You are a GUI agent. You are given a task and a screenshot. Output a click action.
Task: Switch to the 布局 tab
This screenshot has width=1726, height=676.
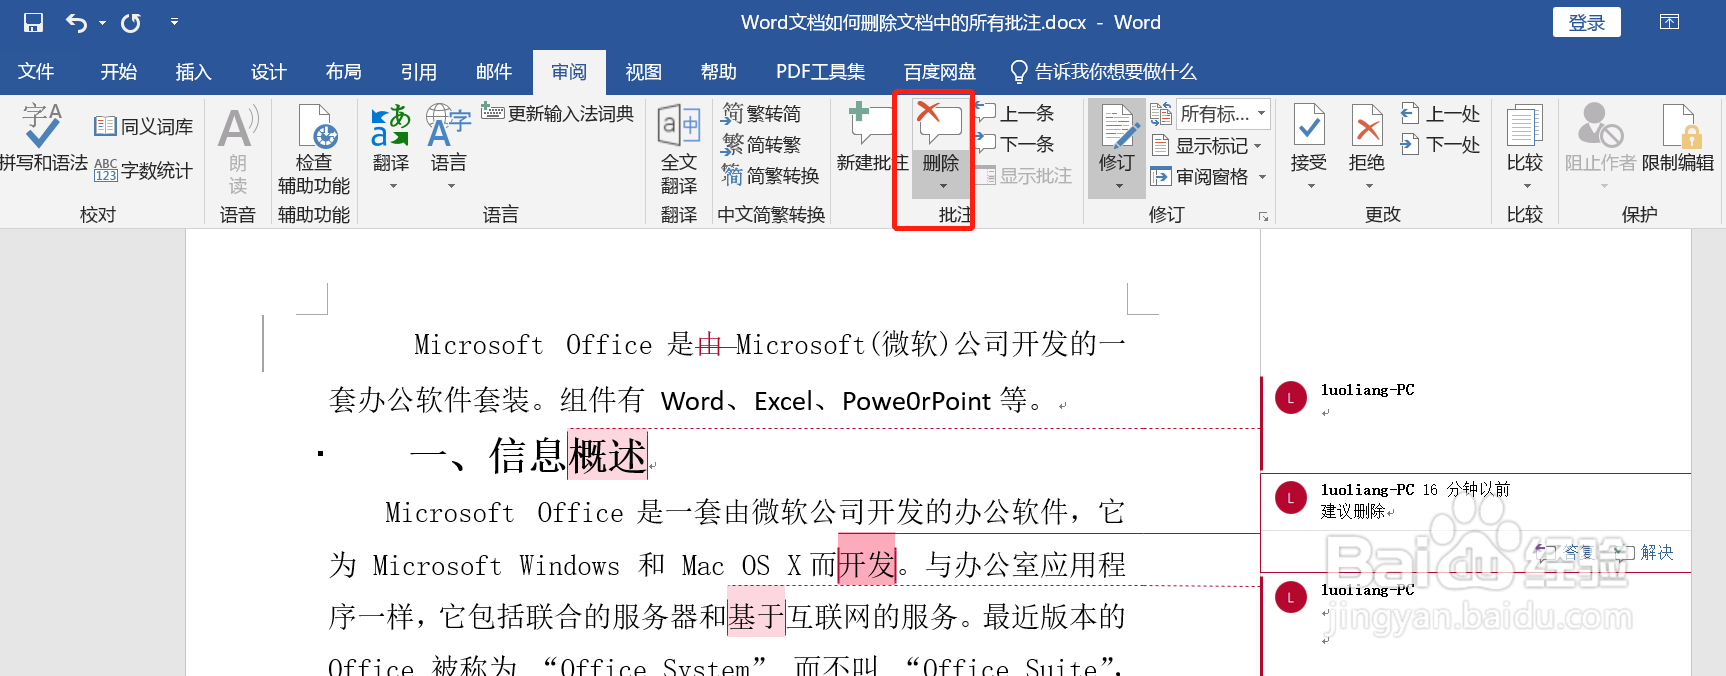(343, 72)
